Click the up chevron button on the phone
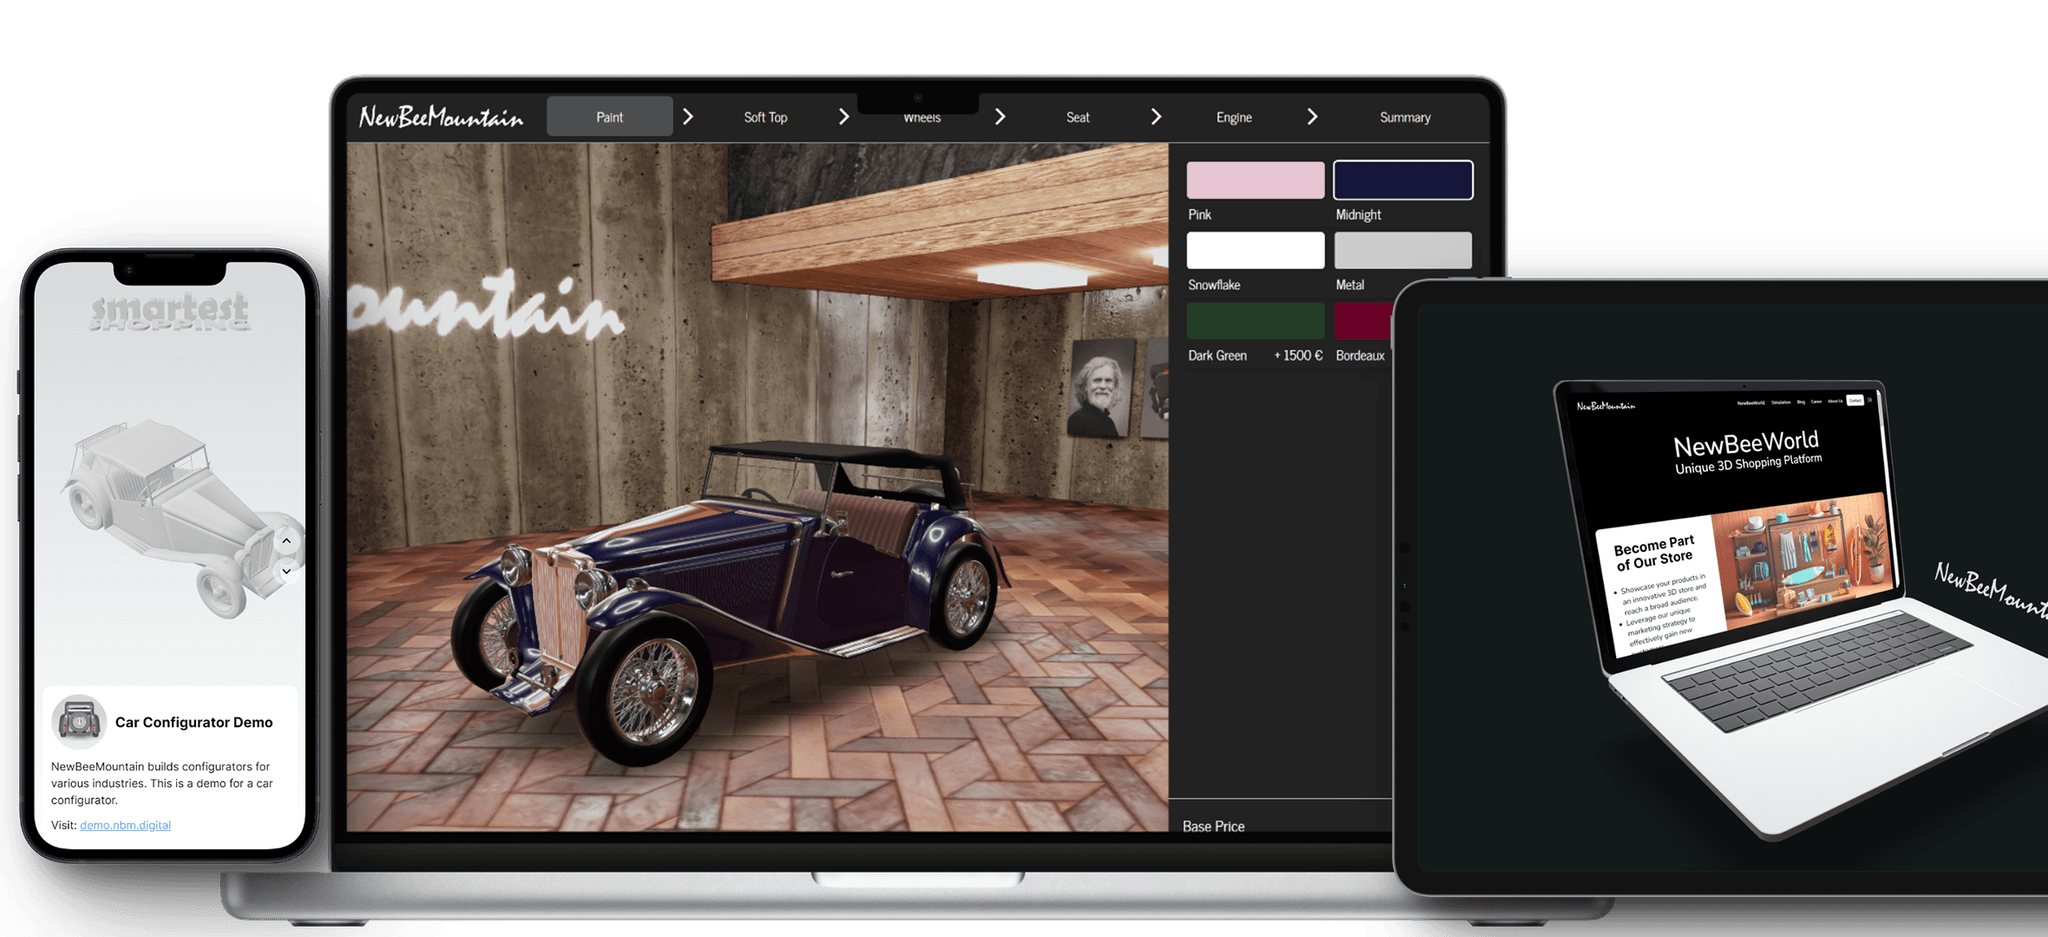This screenshot has height=937, width=2048. [x=286, y=541]
